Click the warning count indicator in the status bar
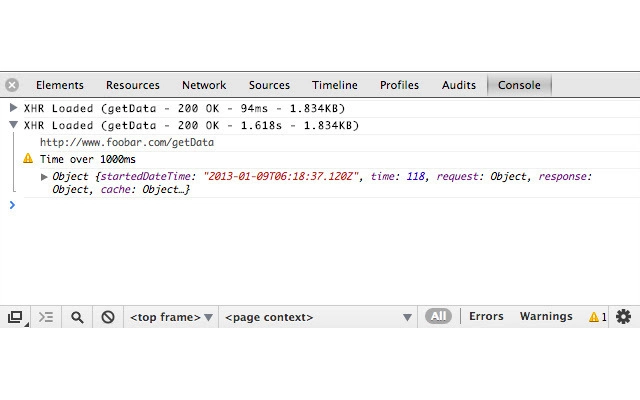This screenshot has width=640, height=400. 598,317
